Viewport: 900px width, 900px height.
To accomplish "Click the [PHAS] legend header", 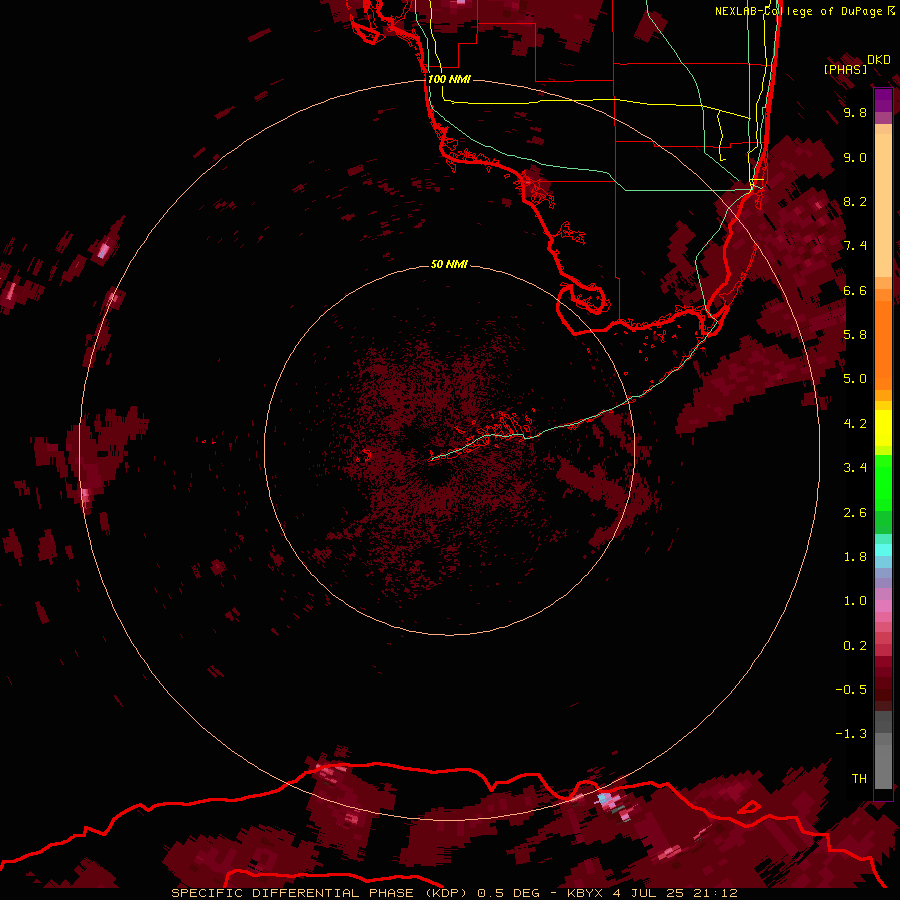I will pos(845,69).
